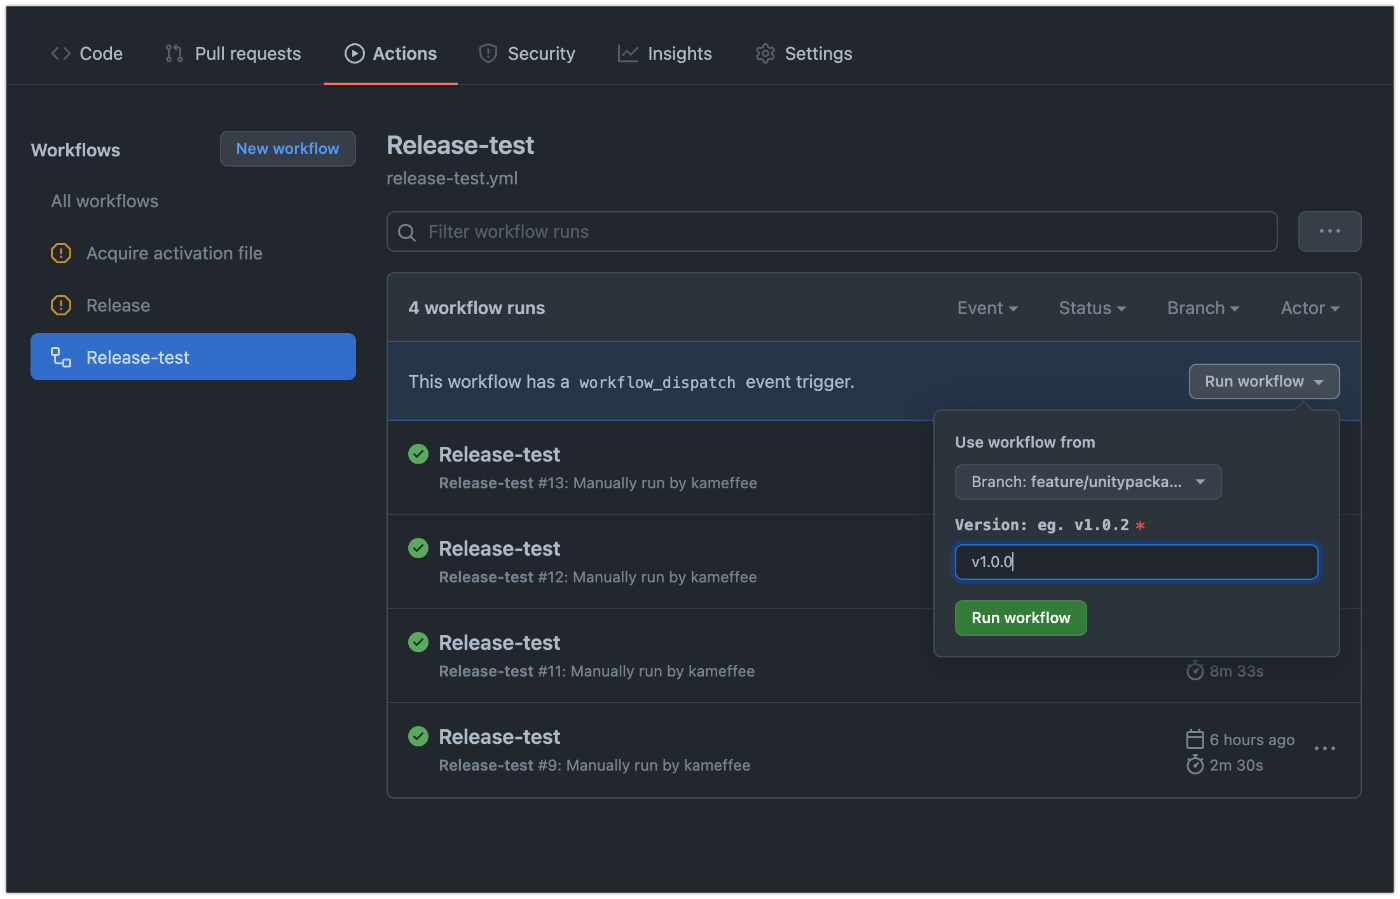Click warning icon beside Acquire activation file
Viewport: 1400px width, 899px height.
point(61,254)
